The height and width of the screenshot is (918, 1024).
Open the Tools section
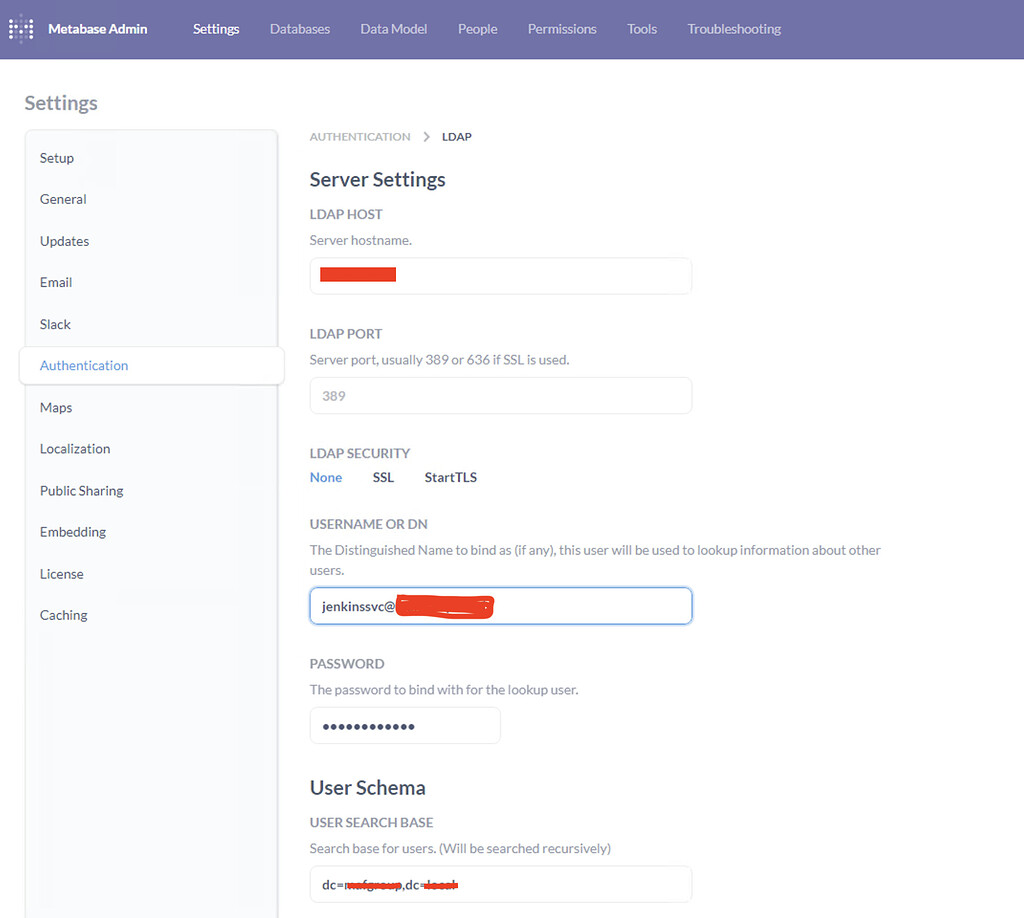click(x=641, y=29)
